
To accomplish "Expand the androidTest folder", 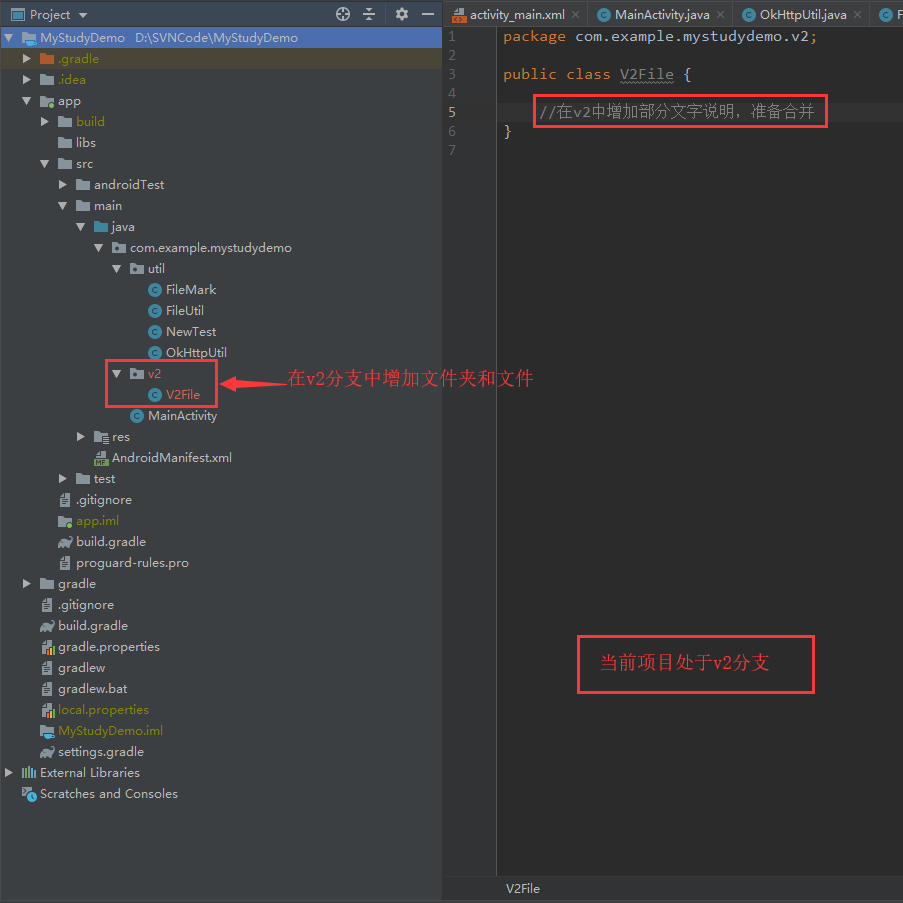I will [63, 184].
